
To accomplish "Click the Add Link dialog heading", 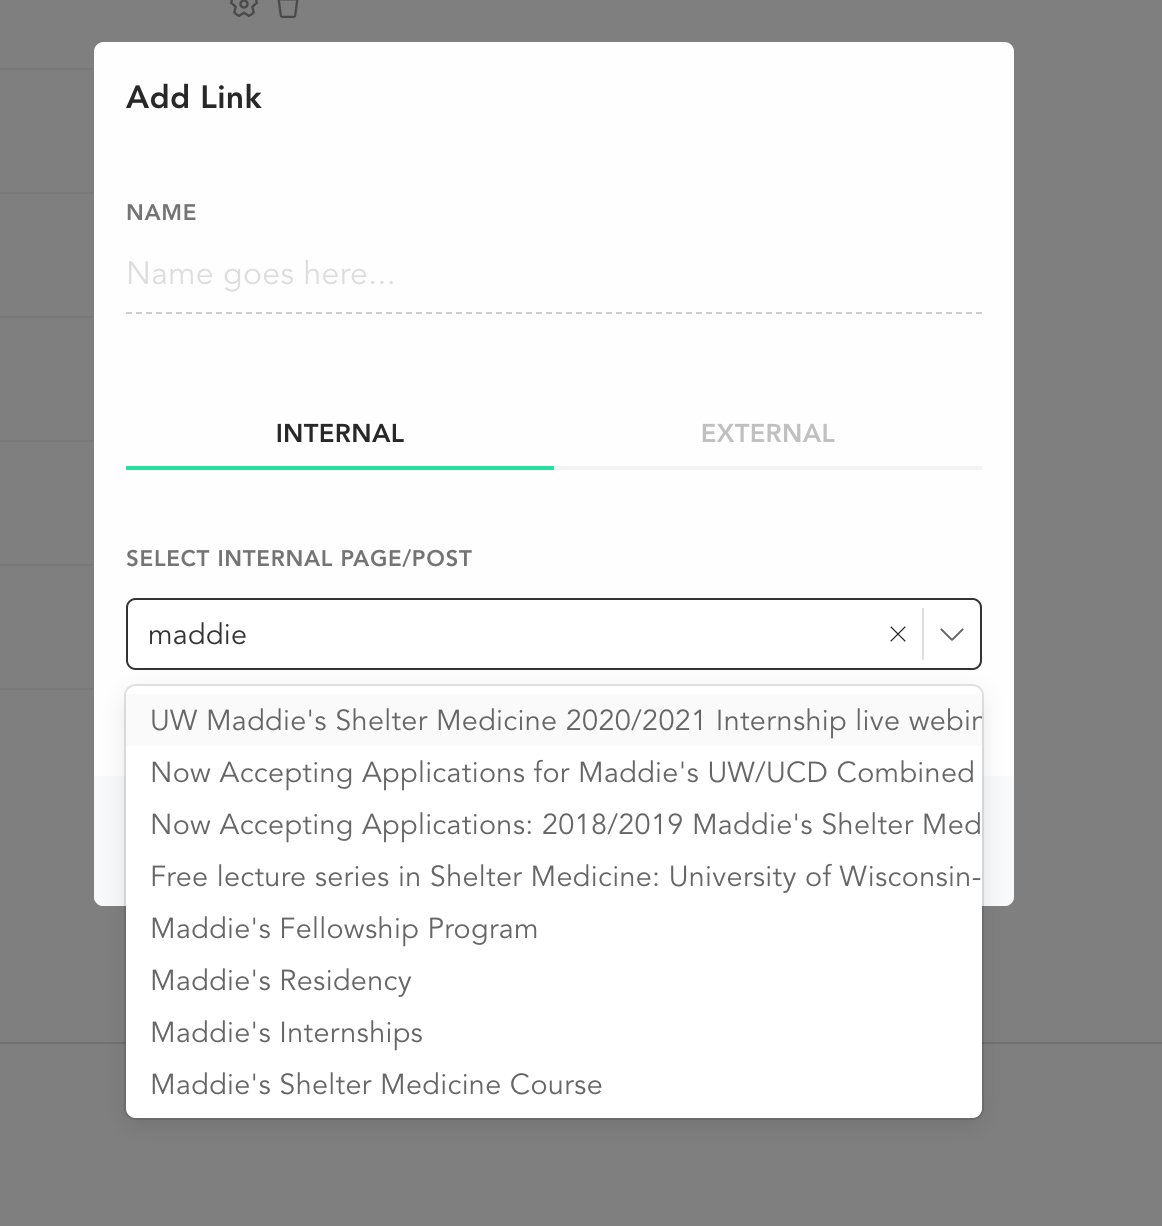I will 194,98.
